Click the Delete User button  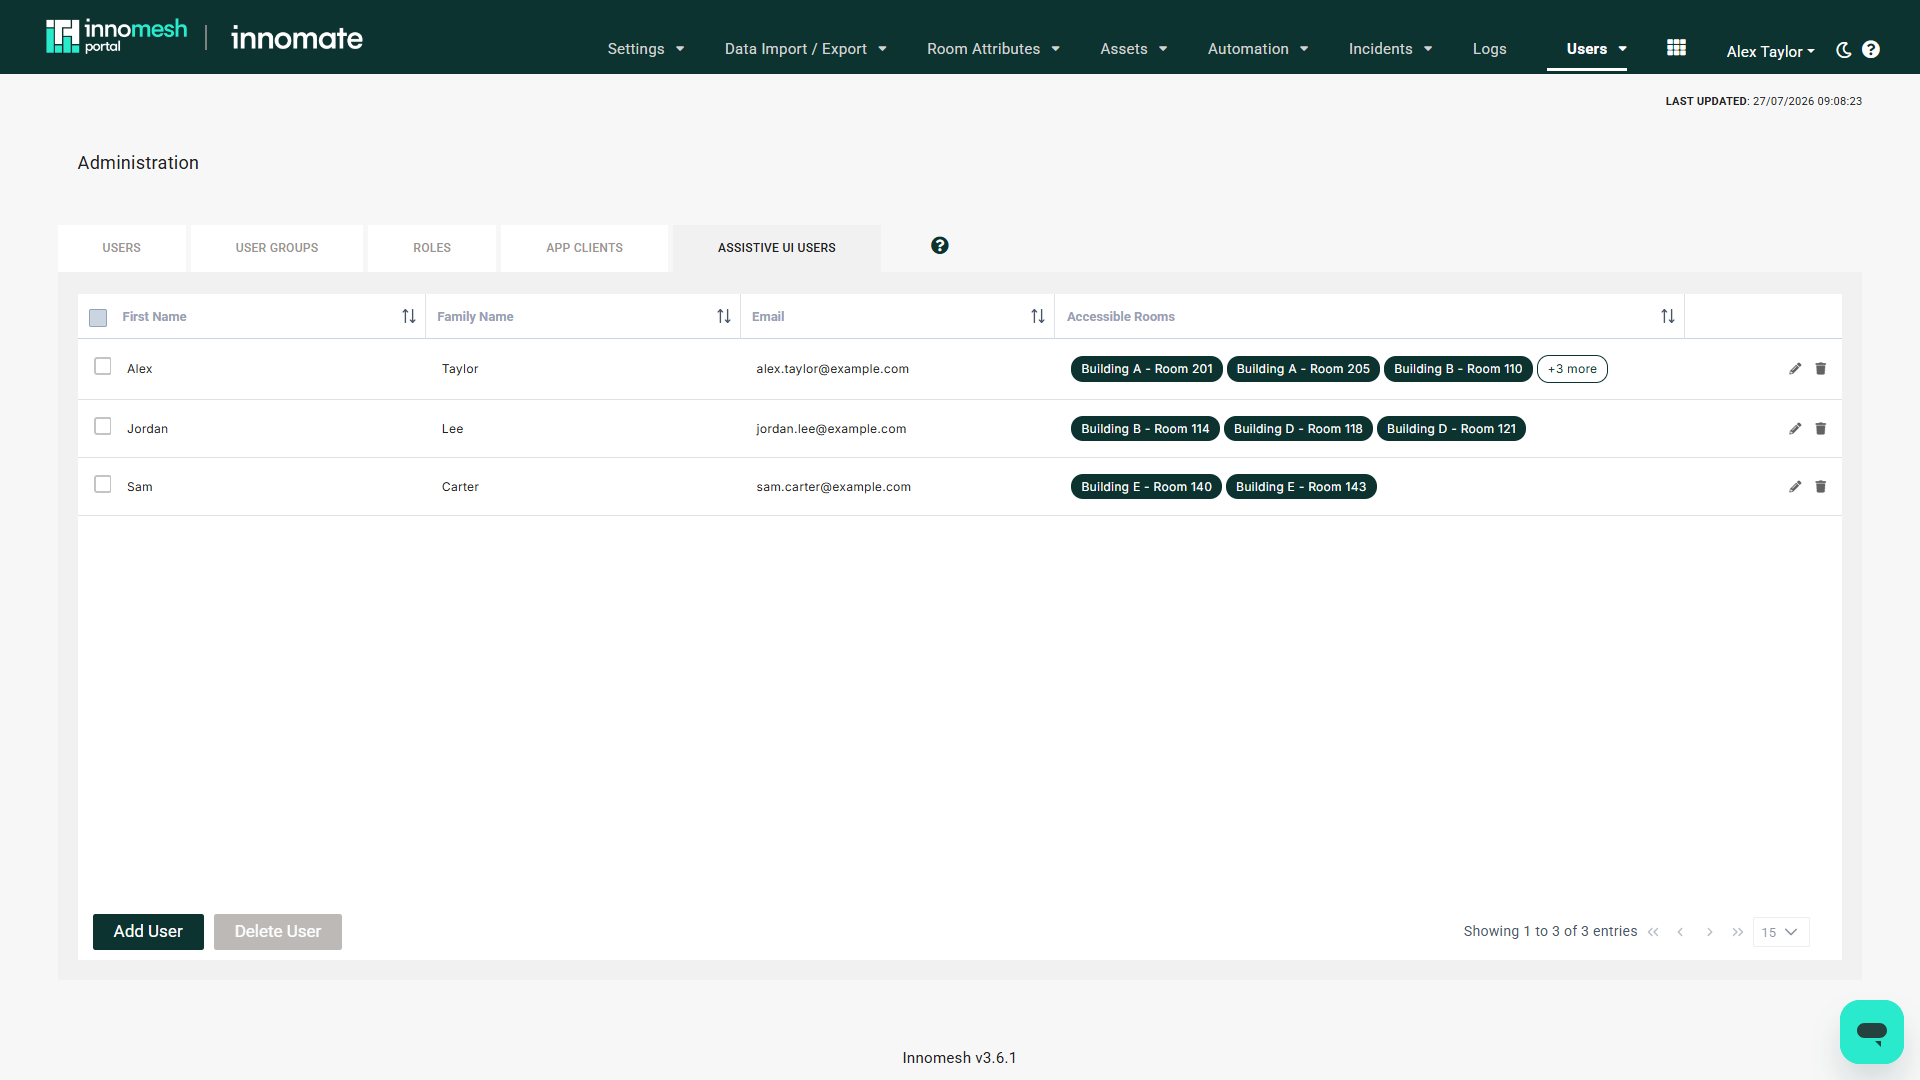tap(278, 932)
